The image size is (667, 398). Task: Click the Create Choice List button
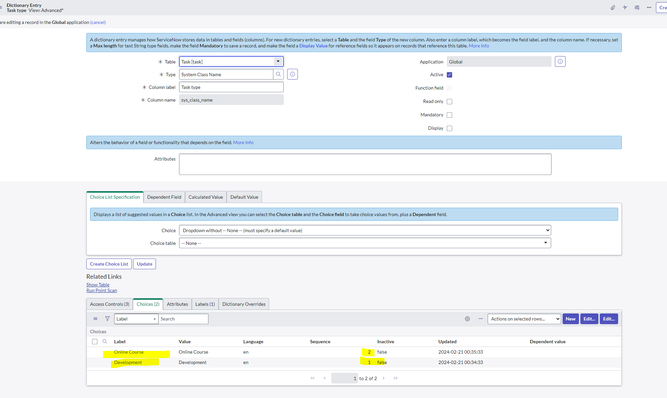coord(109,264)
